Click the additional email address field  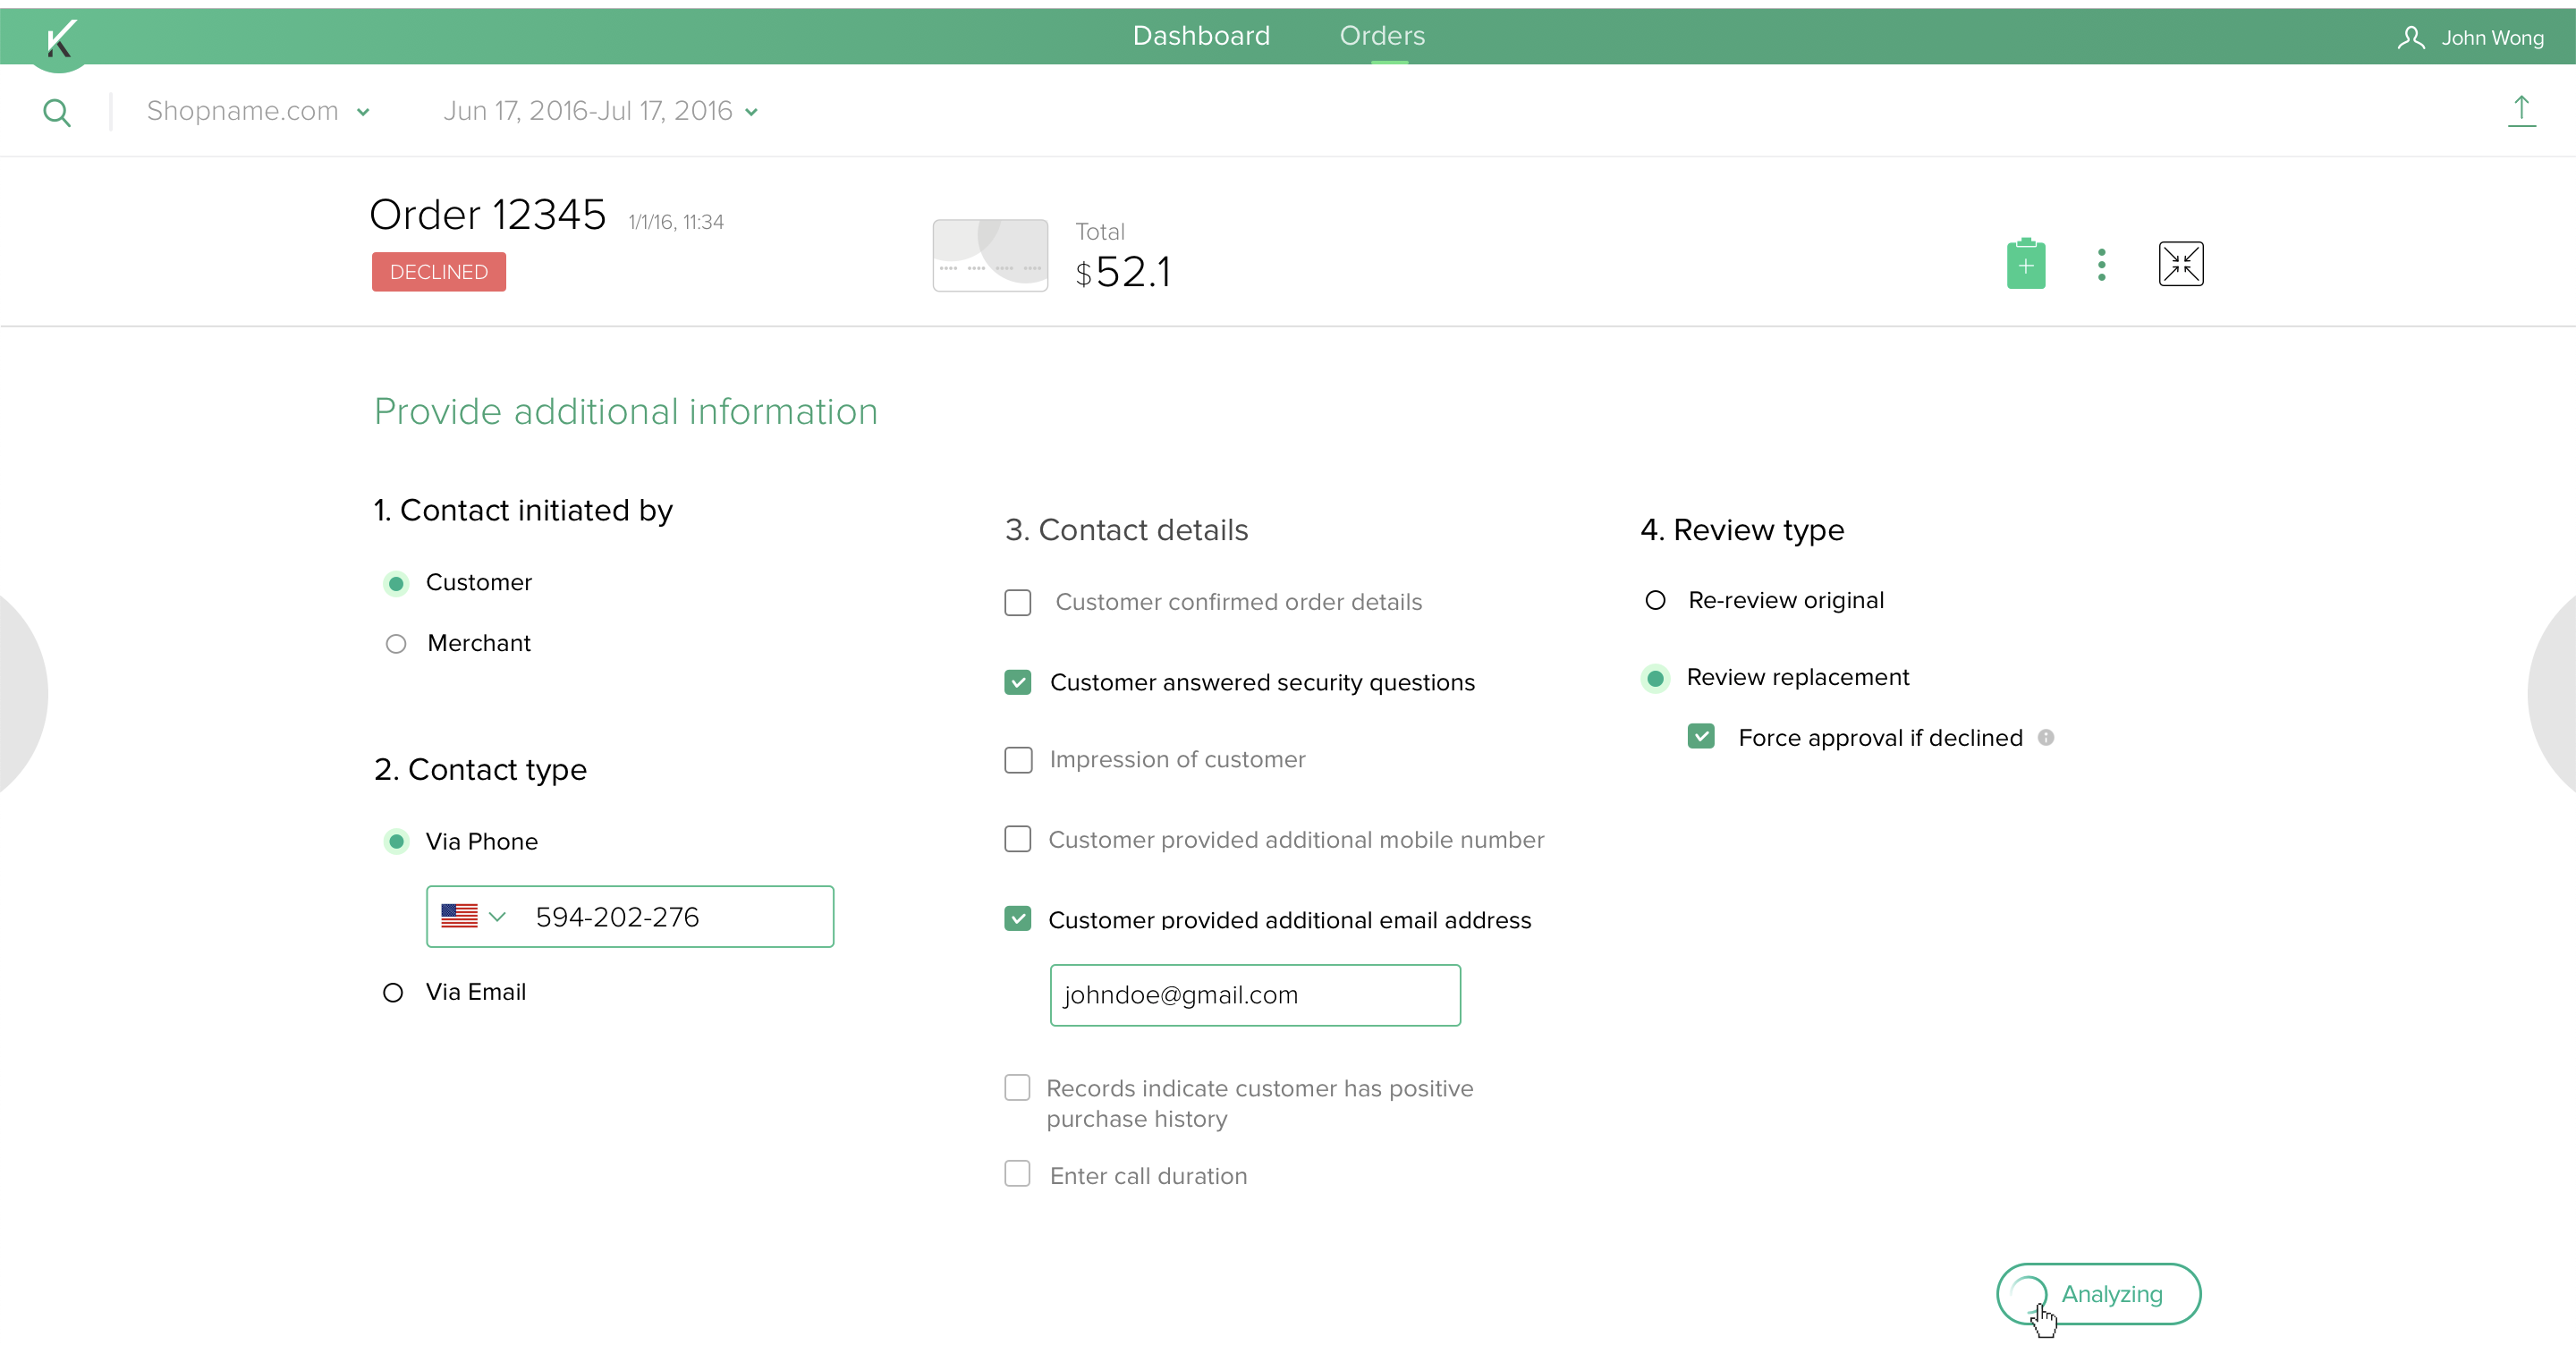(x=1254, y=996)
